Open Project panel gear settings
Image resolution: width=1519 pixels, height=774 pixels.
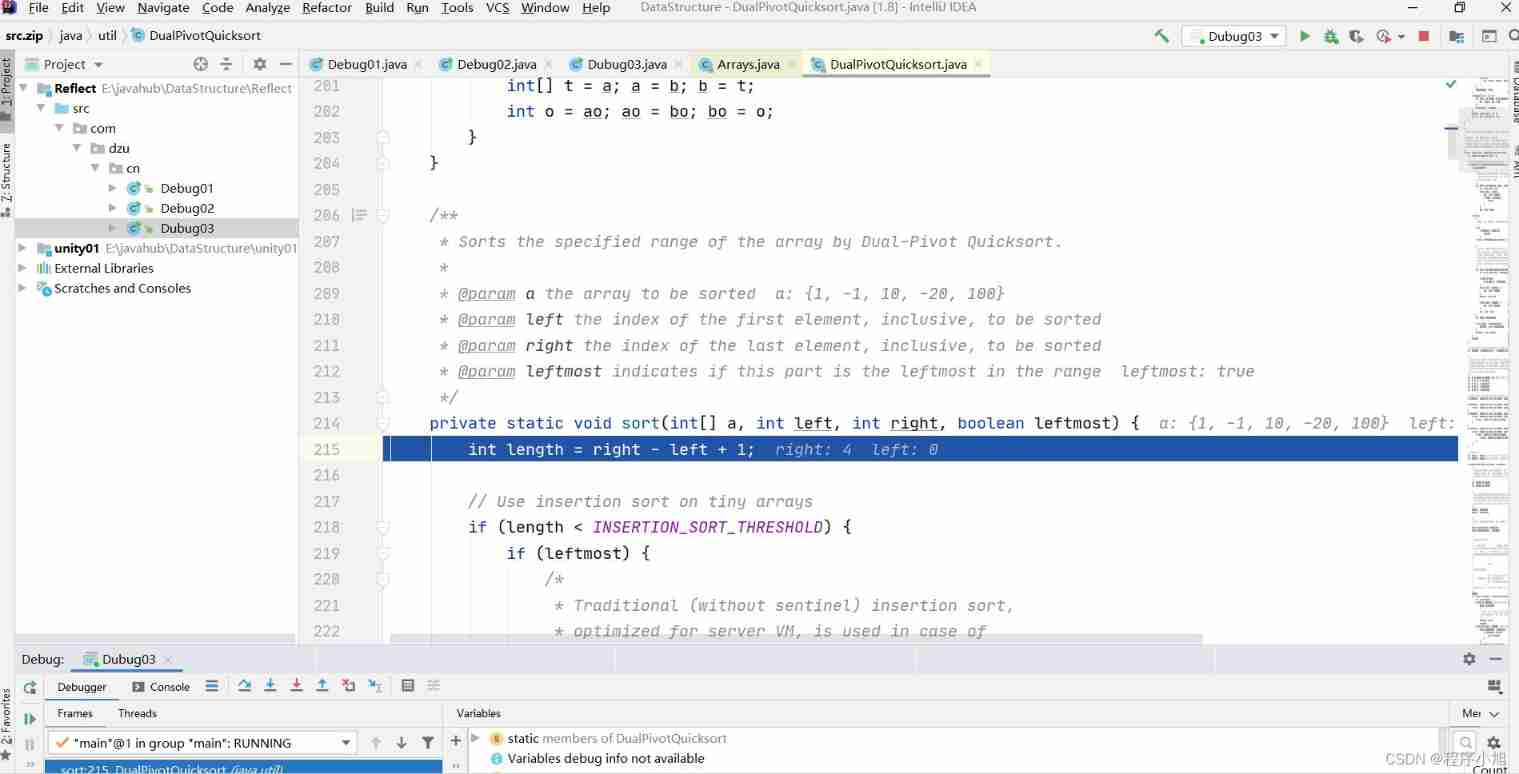(x=260, y=64)
